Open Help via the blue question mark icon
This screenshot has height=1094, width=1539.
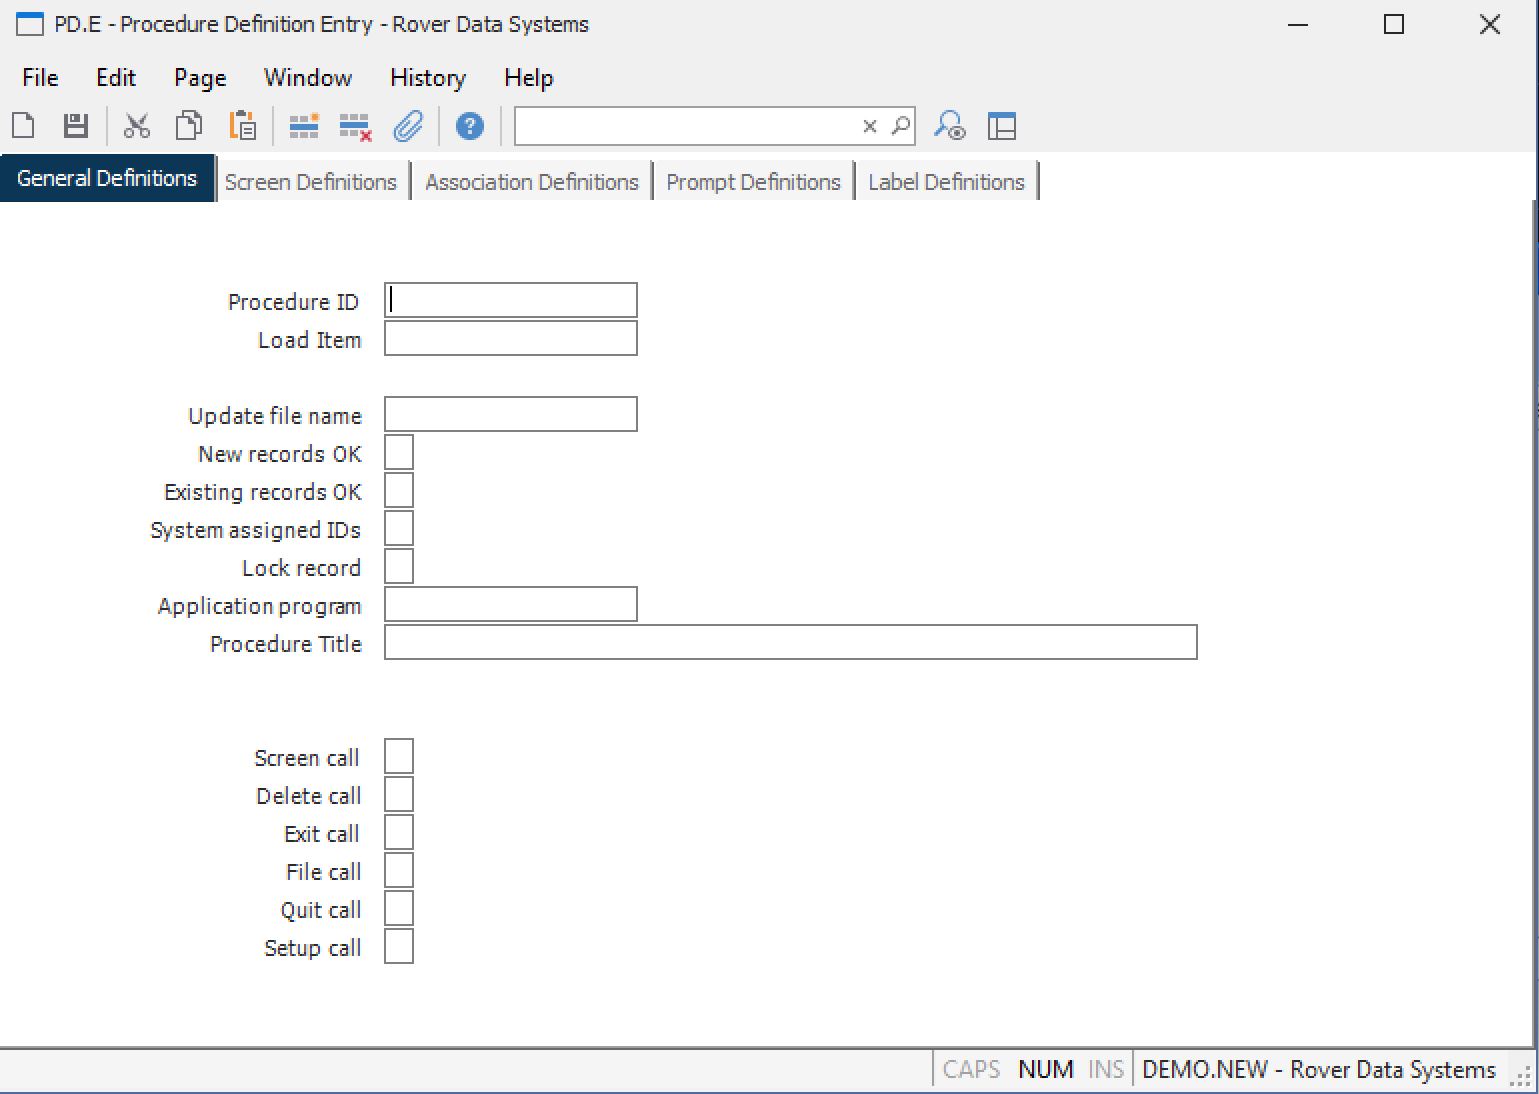[x=469, y=126]
